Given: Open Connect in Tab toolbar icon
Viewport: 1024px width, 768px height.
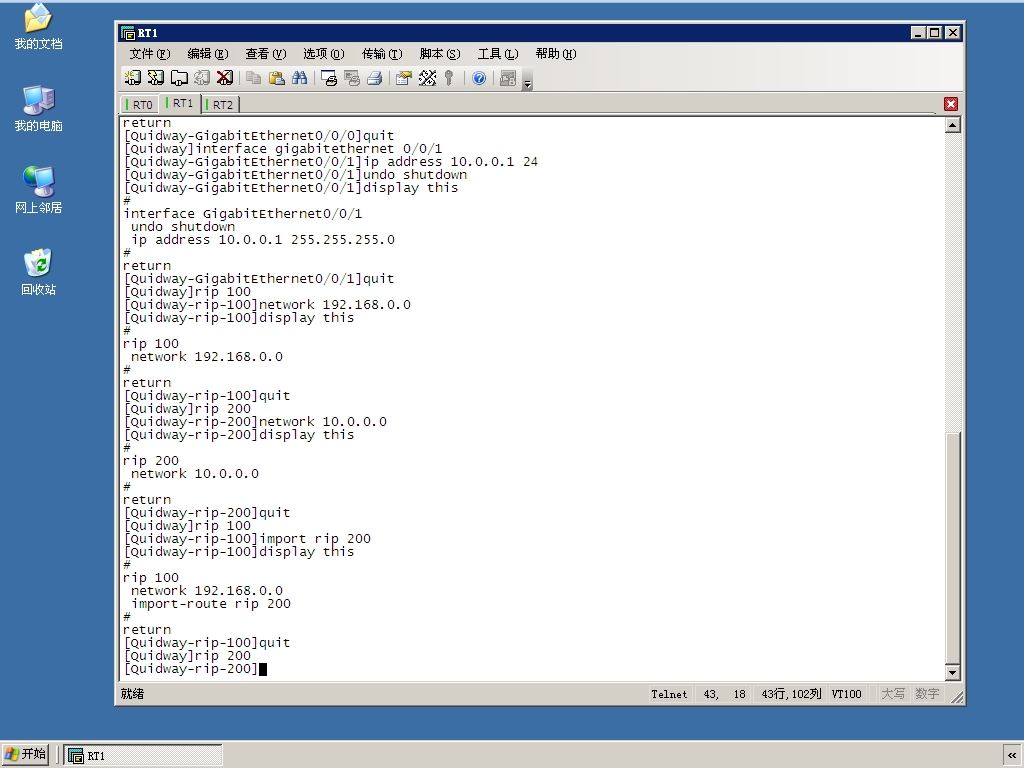Looking at the screenshot, I should point(179,78).
